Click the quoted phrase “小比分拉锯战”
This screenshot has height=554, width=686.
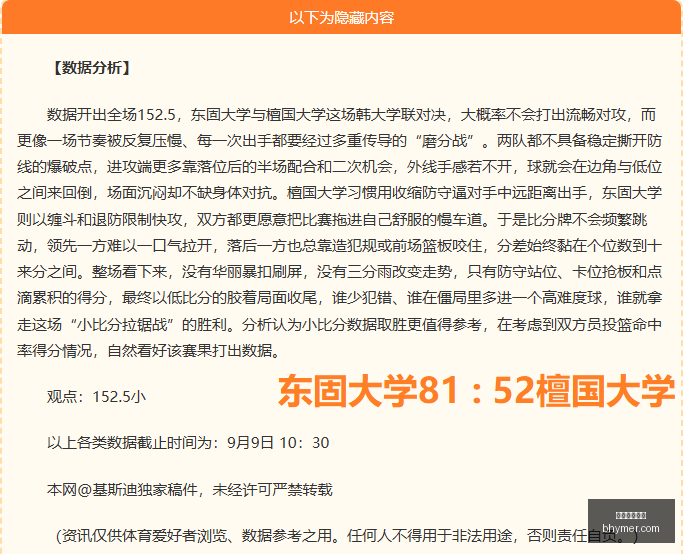coord(121,325)
